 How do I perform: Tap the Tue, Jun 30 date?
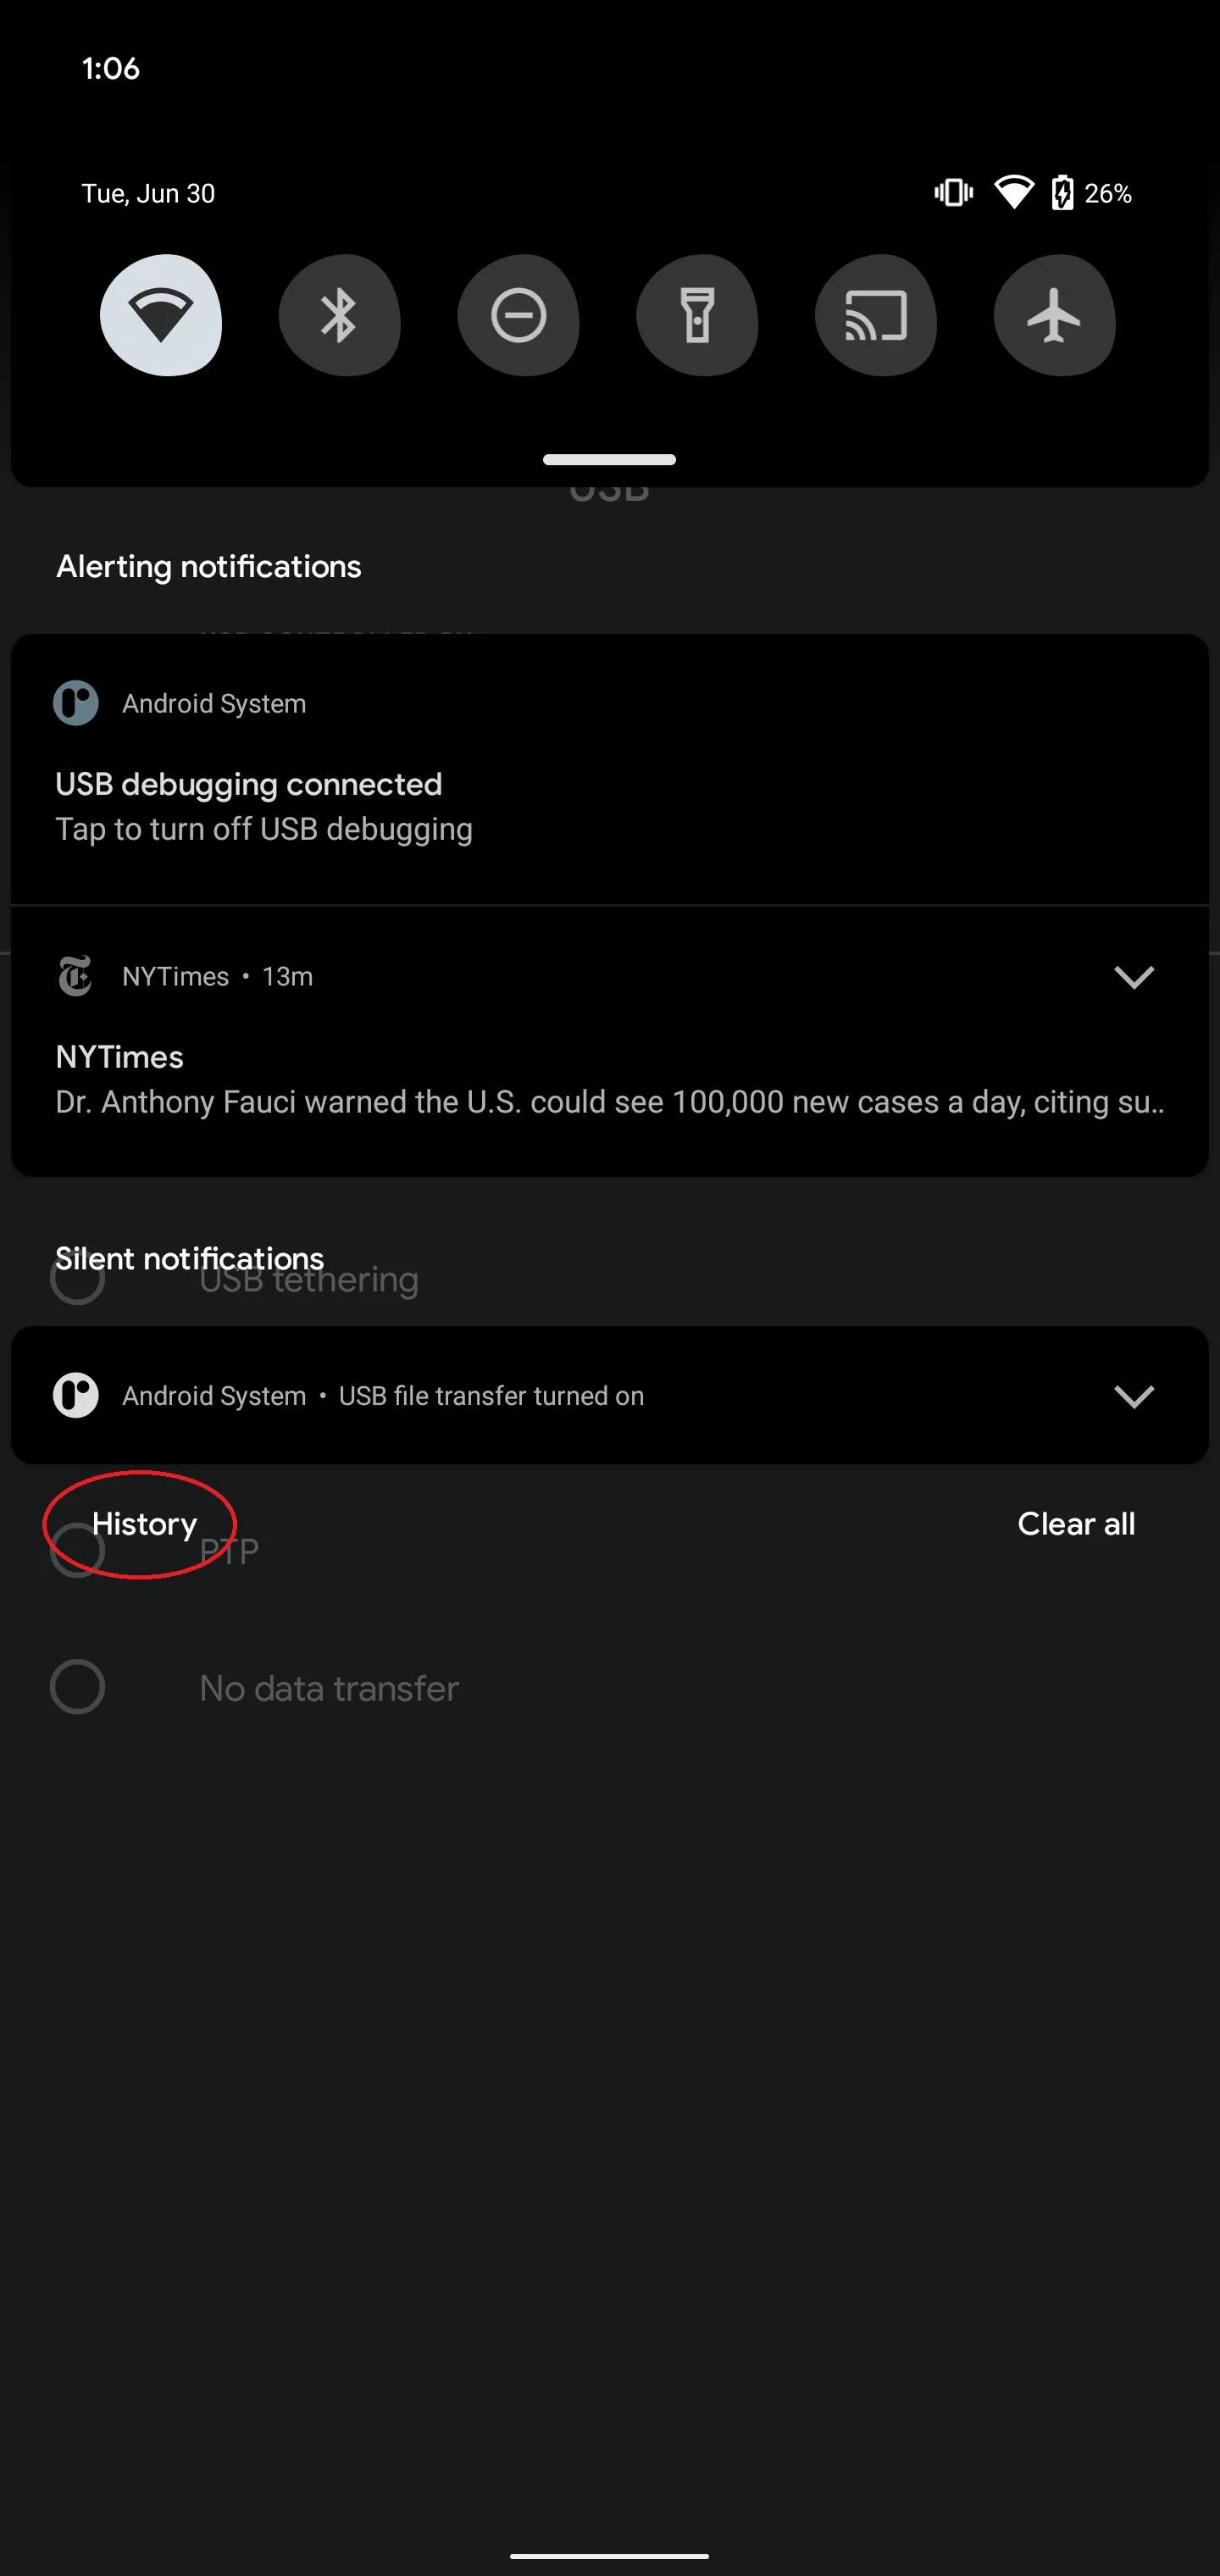(148, 193)
